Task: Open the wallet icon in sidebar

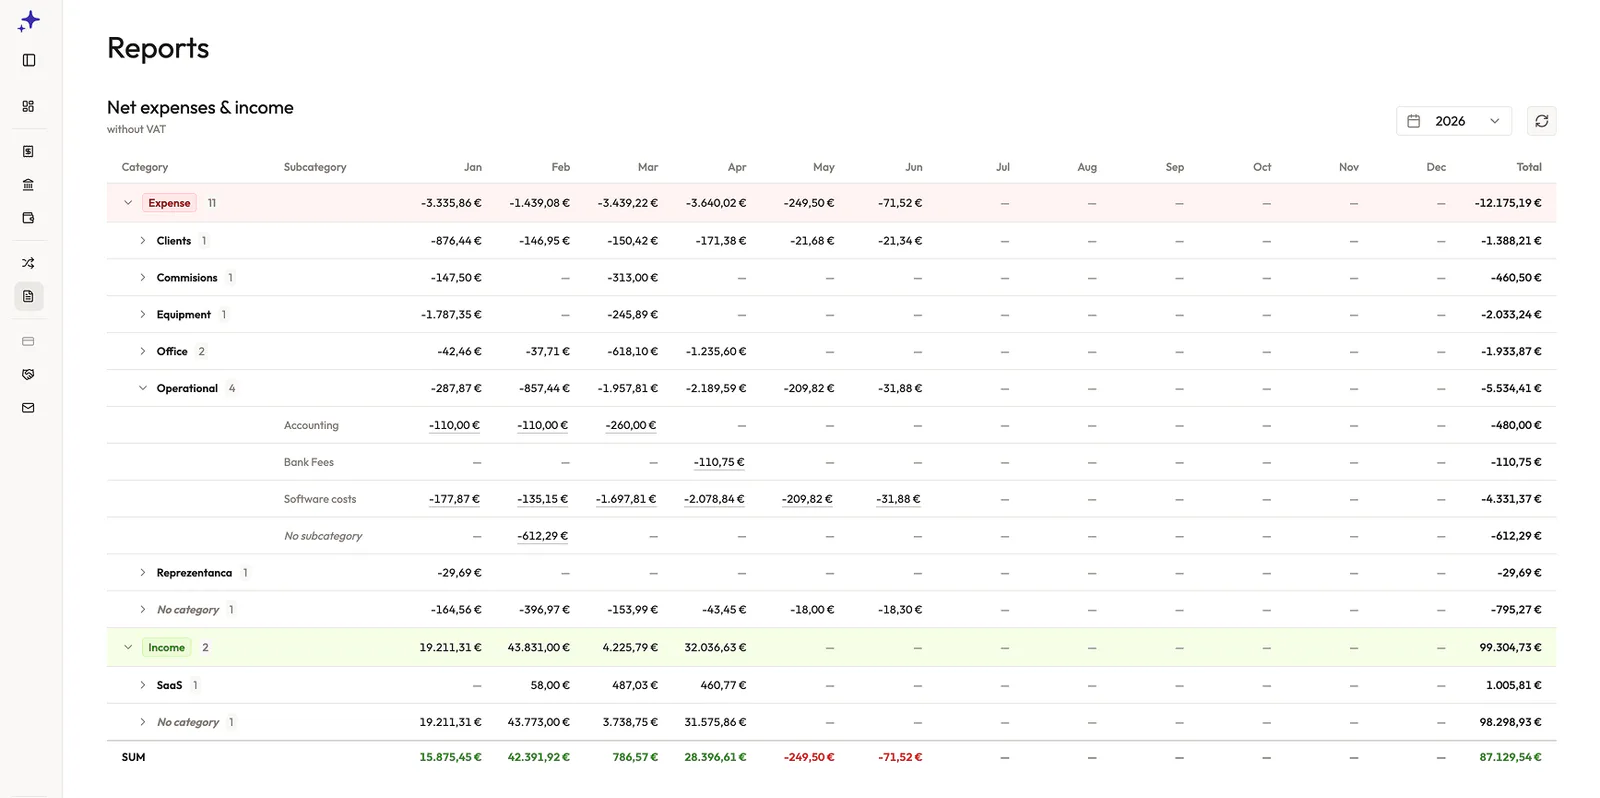Action: pos(28,217)
